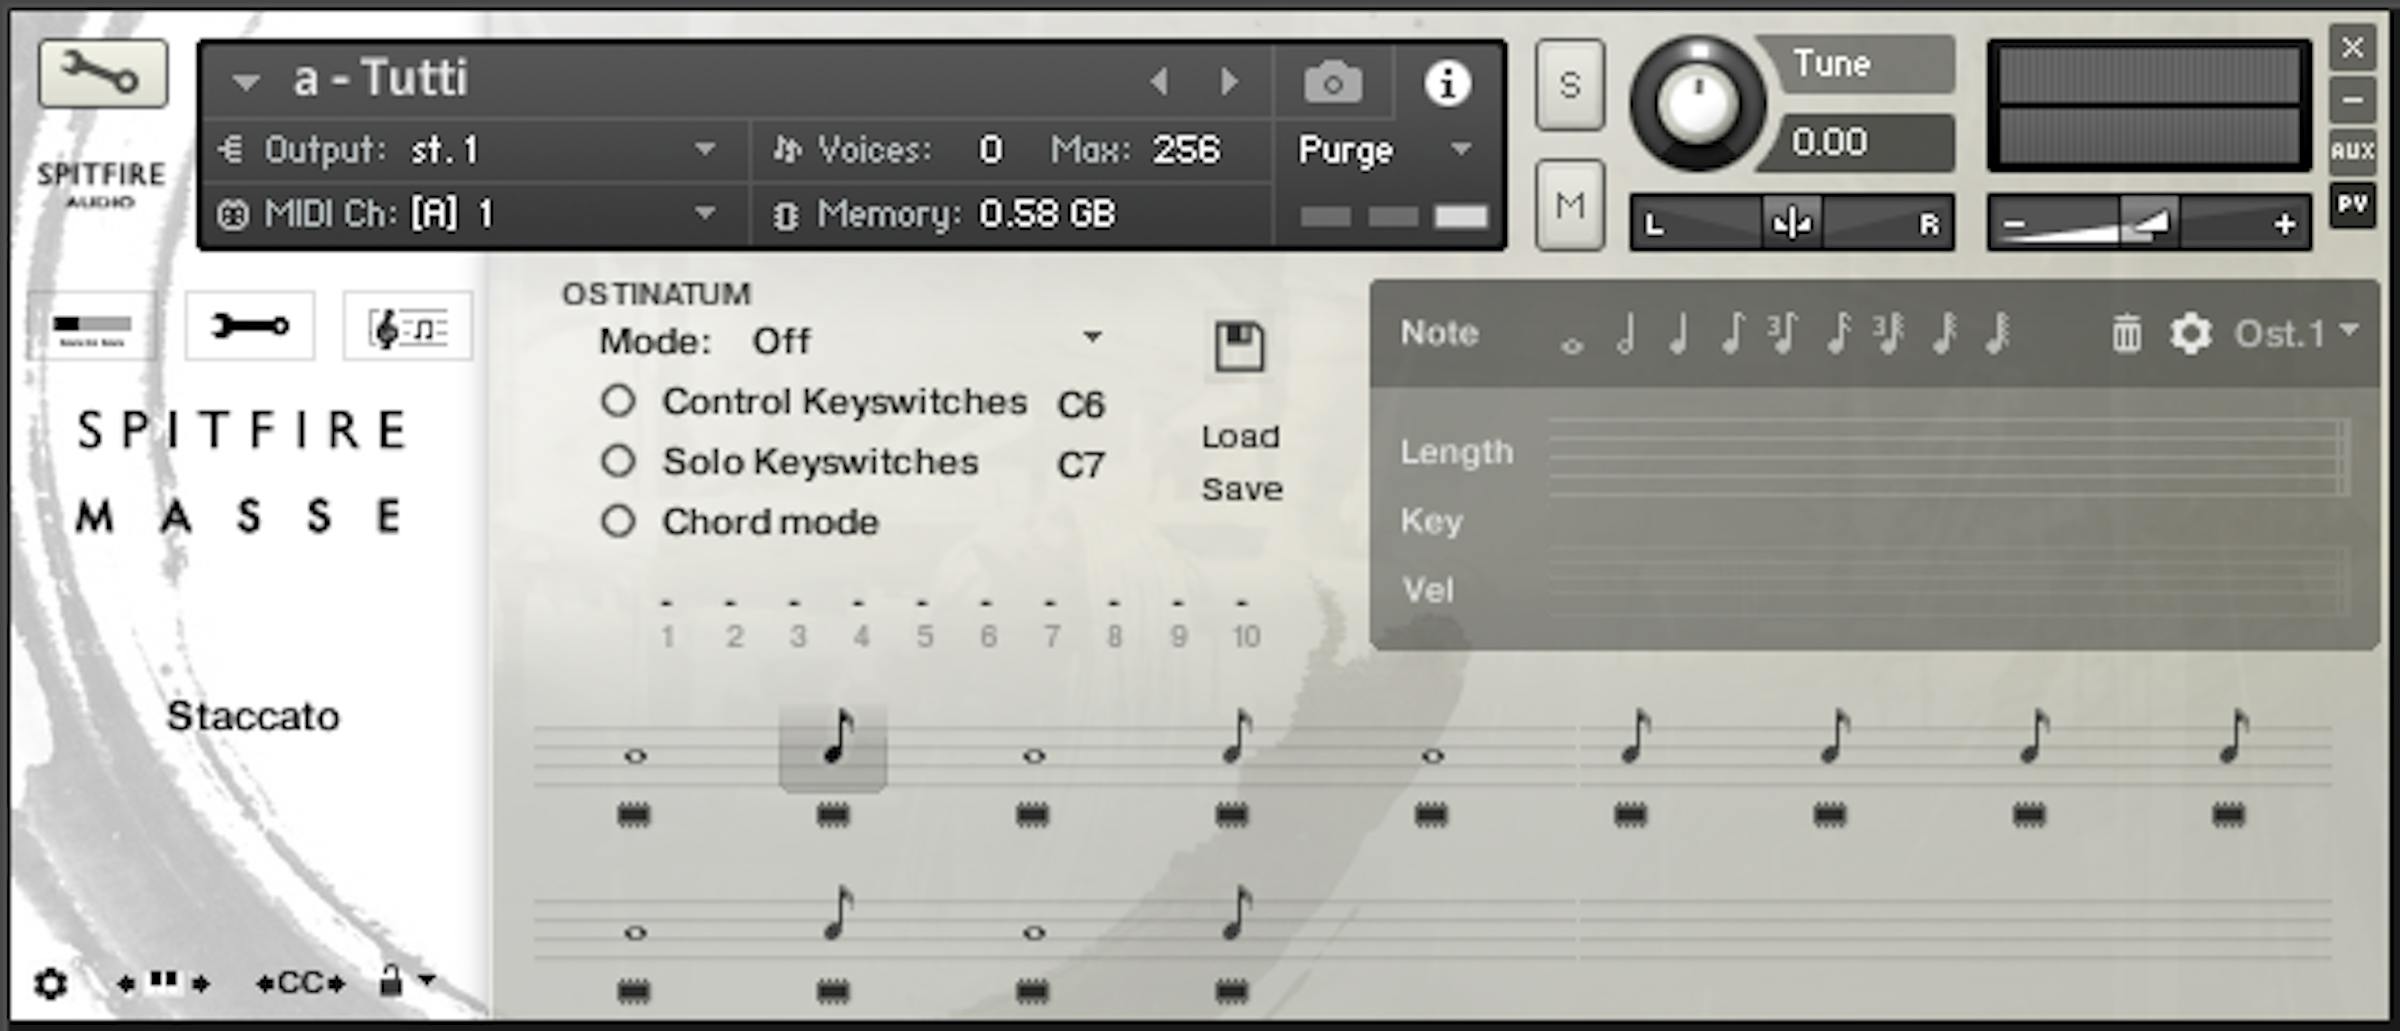Add a half note to the pattern
2400x1031 pixels.
pyautogui.click(x=1626, y=334)
